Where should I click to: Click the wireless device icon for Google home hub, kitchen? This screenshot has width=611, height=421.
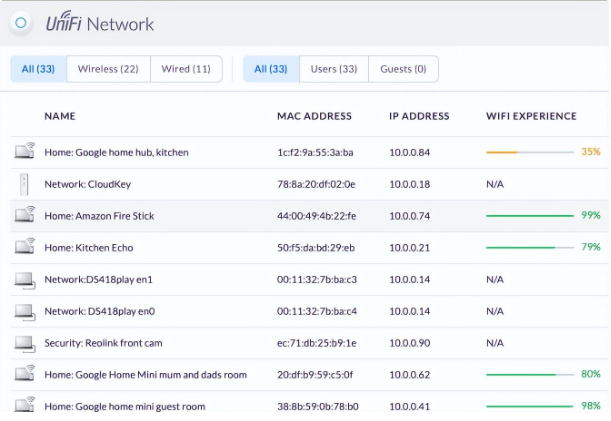[25, 150]
